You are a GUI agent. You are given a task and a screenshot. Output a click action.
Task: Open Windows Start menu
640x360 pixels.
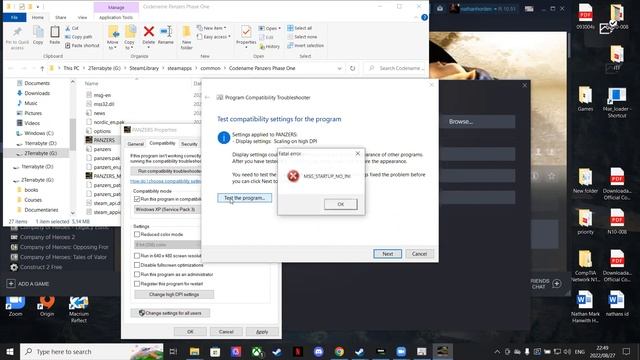[10, 351]
